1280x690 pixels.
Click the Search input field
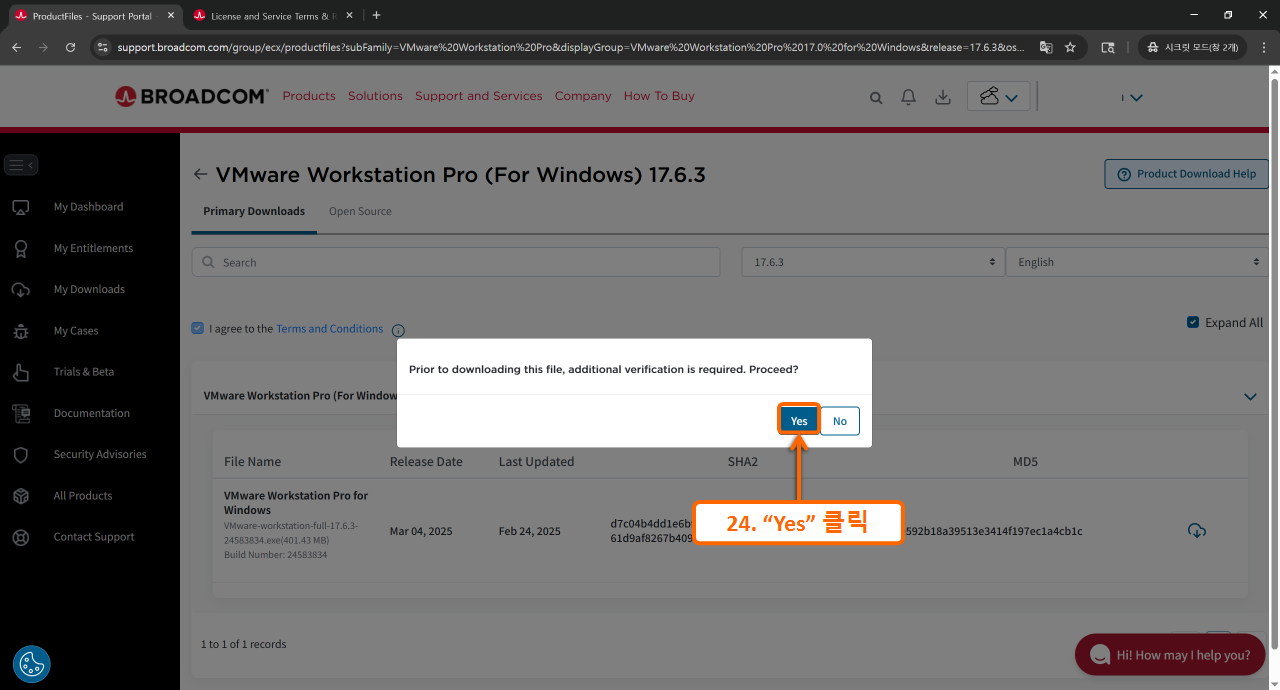456,262
